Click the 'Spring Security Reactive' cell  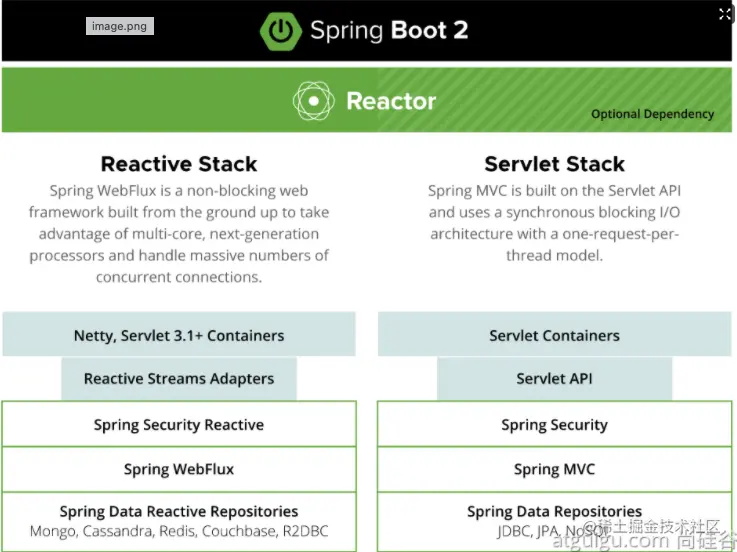point(179,424)
